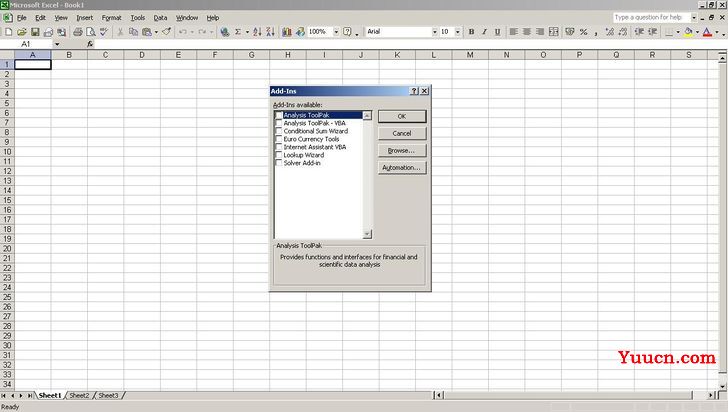Expand the Paste options dropdown arrow
The width and height of the screenshot is (728, 412).
tap(156, 32)
